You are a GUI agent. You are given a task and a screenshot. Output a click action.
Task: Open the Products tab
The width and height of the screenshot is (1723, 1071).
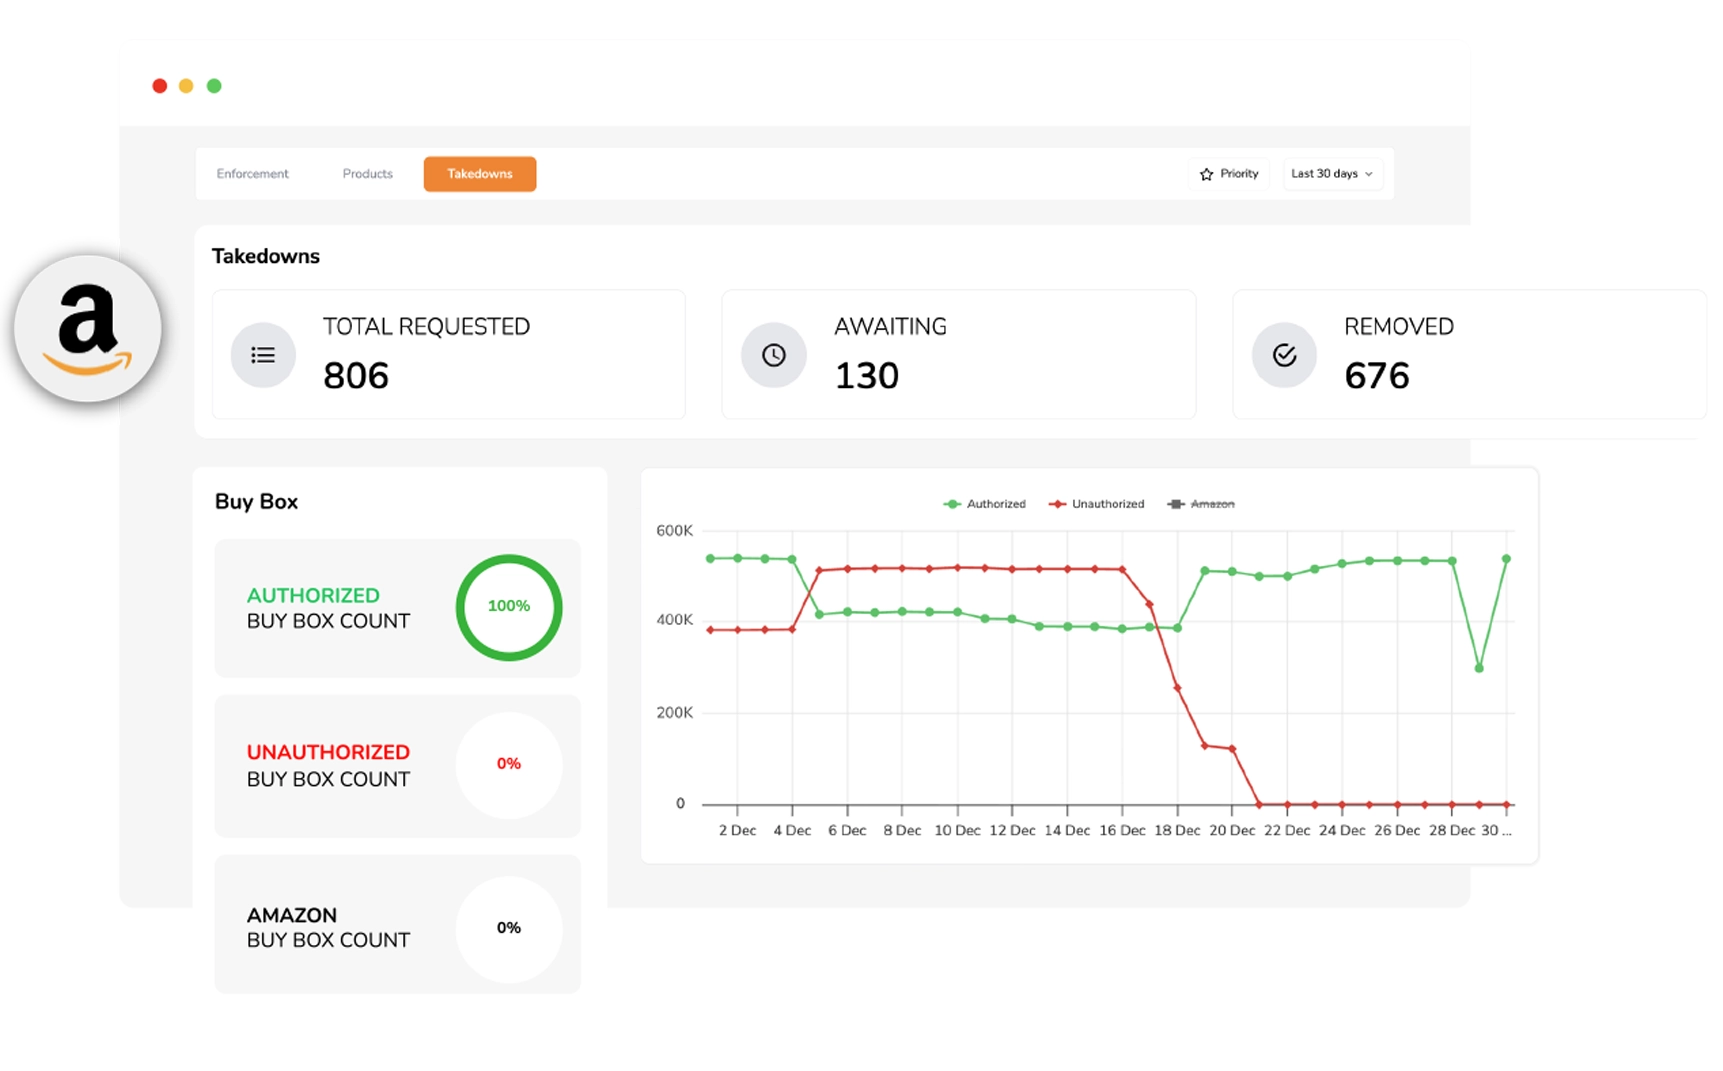[x=367, y=173]
